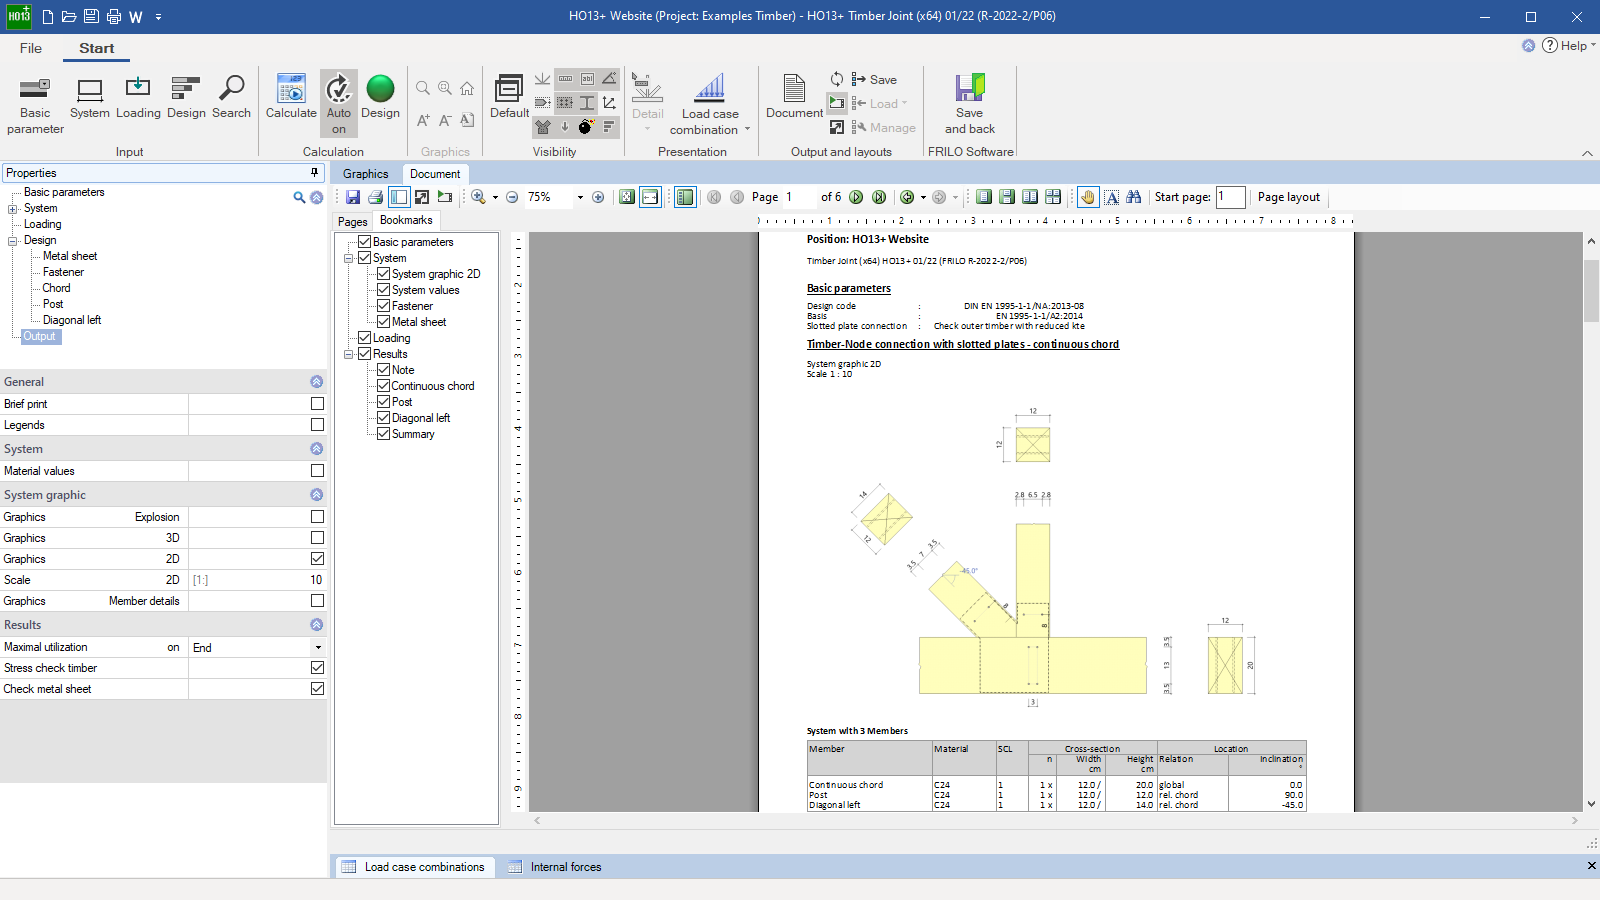Collapse the System graphic section

pos(316,495)
